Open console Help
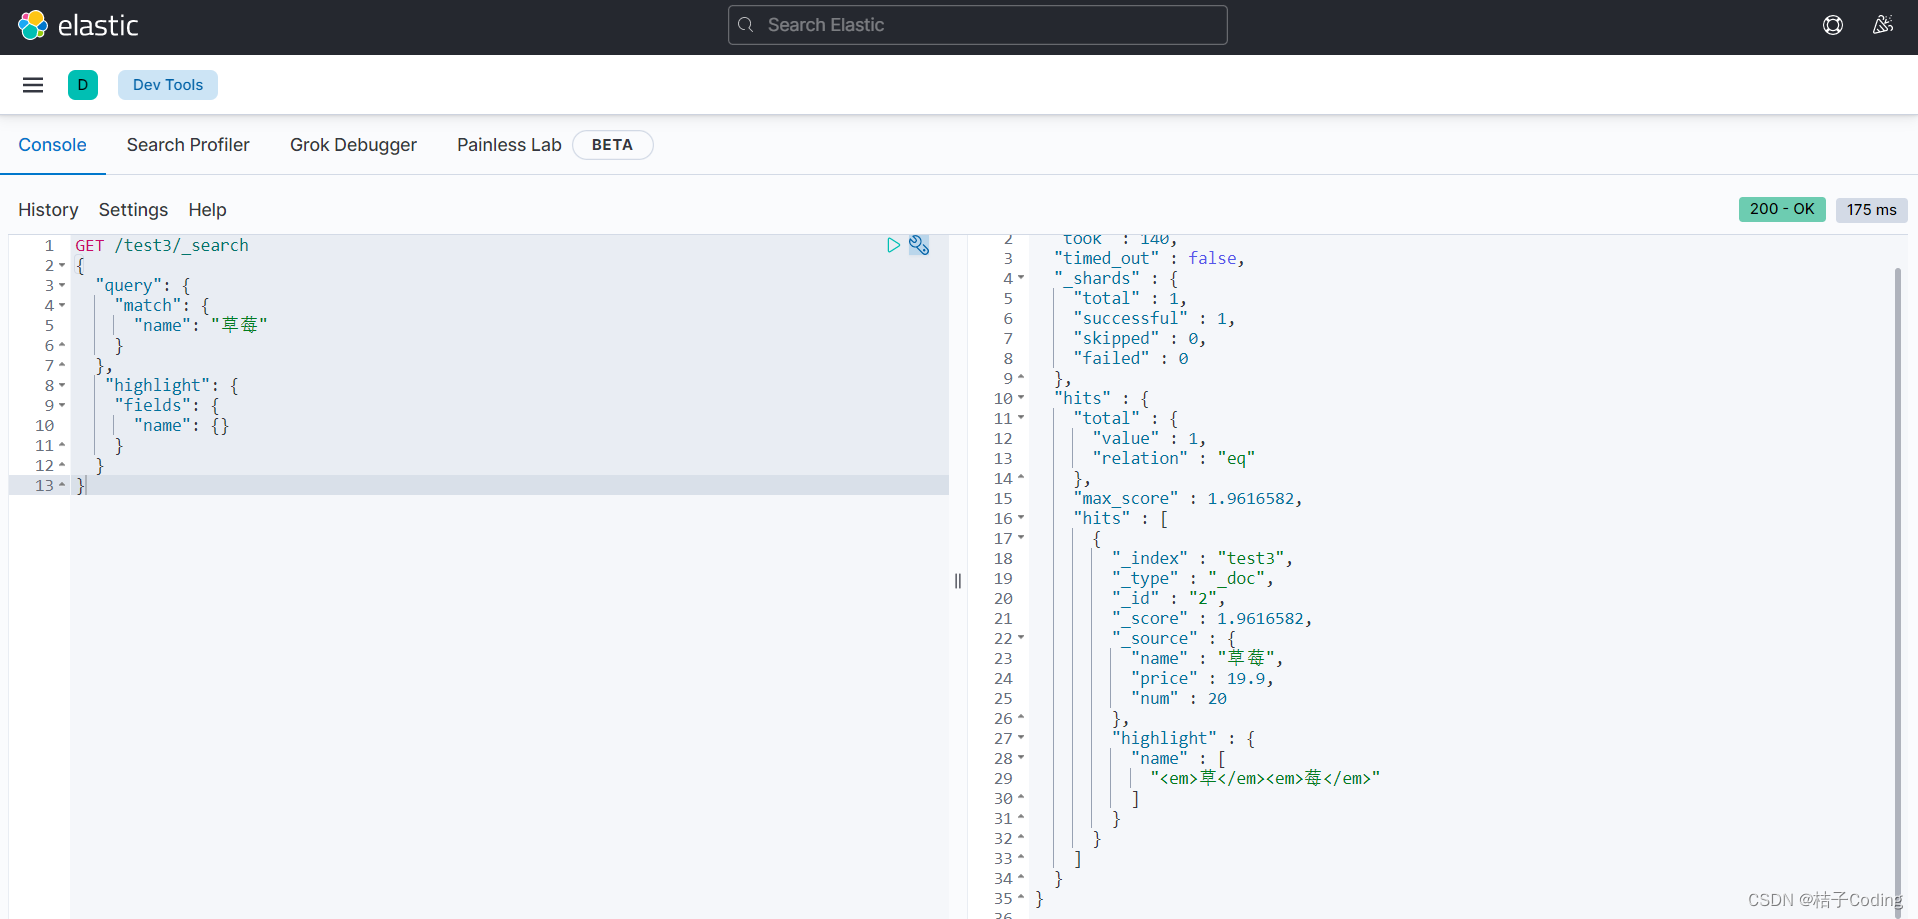Viewport: 1918px width, 919px height. tap(207, 210)
